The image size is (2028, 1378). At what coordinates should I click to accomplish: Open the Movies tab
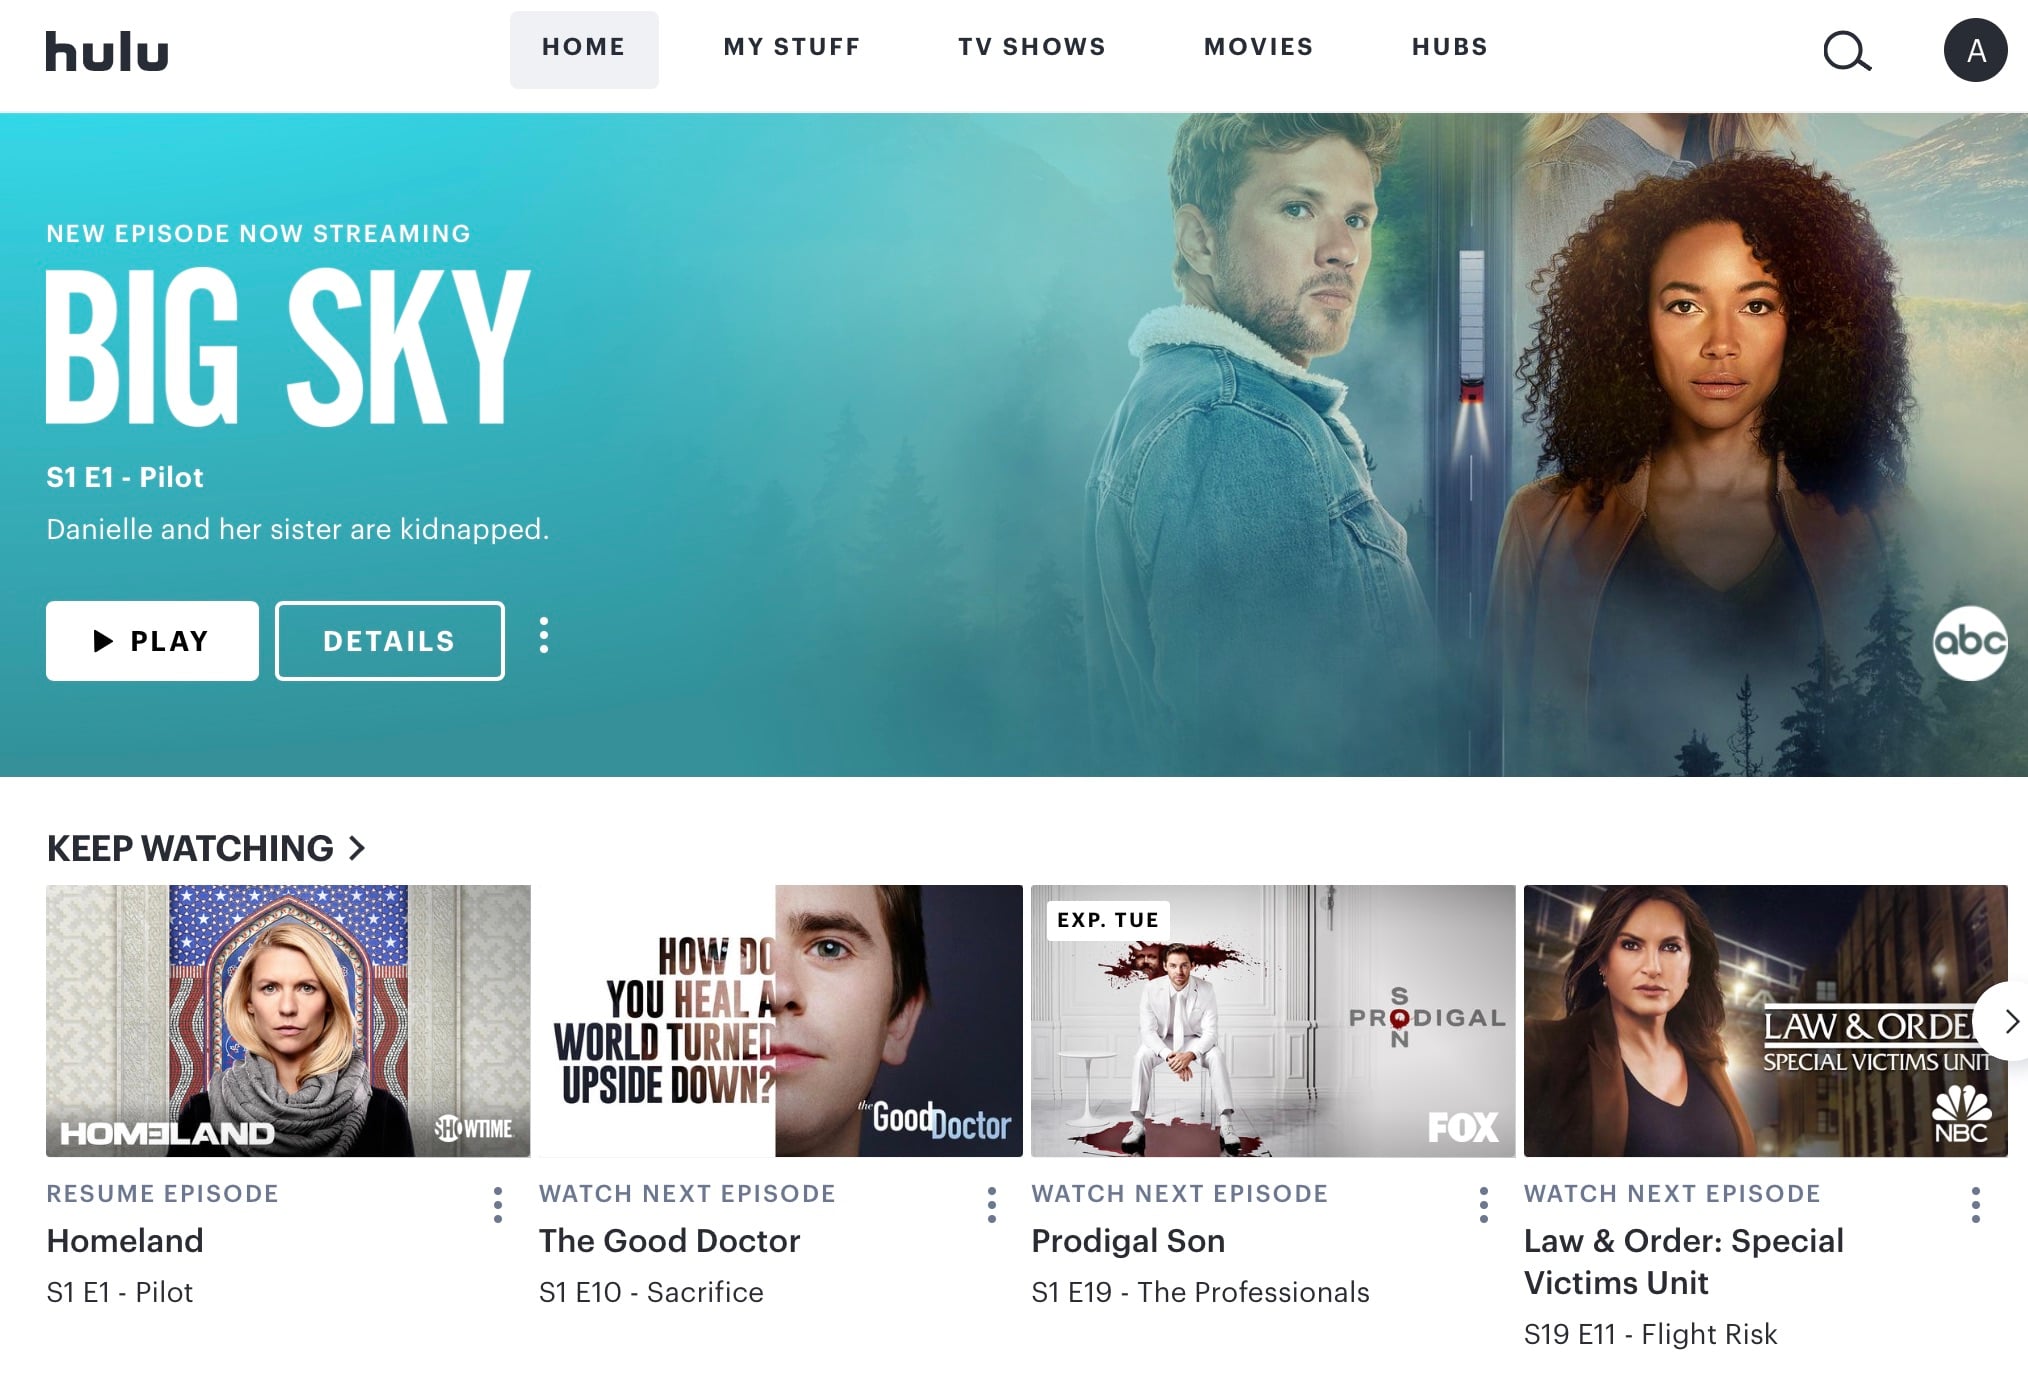coord(1259,47)
